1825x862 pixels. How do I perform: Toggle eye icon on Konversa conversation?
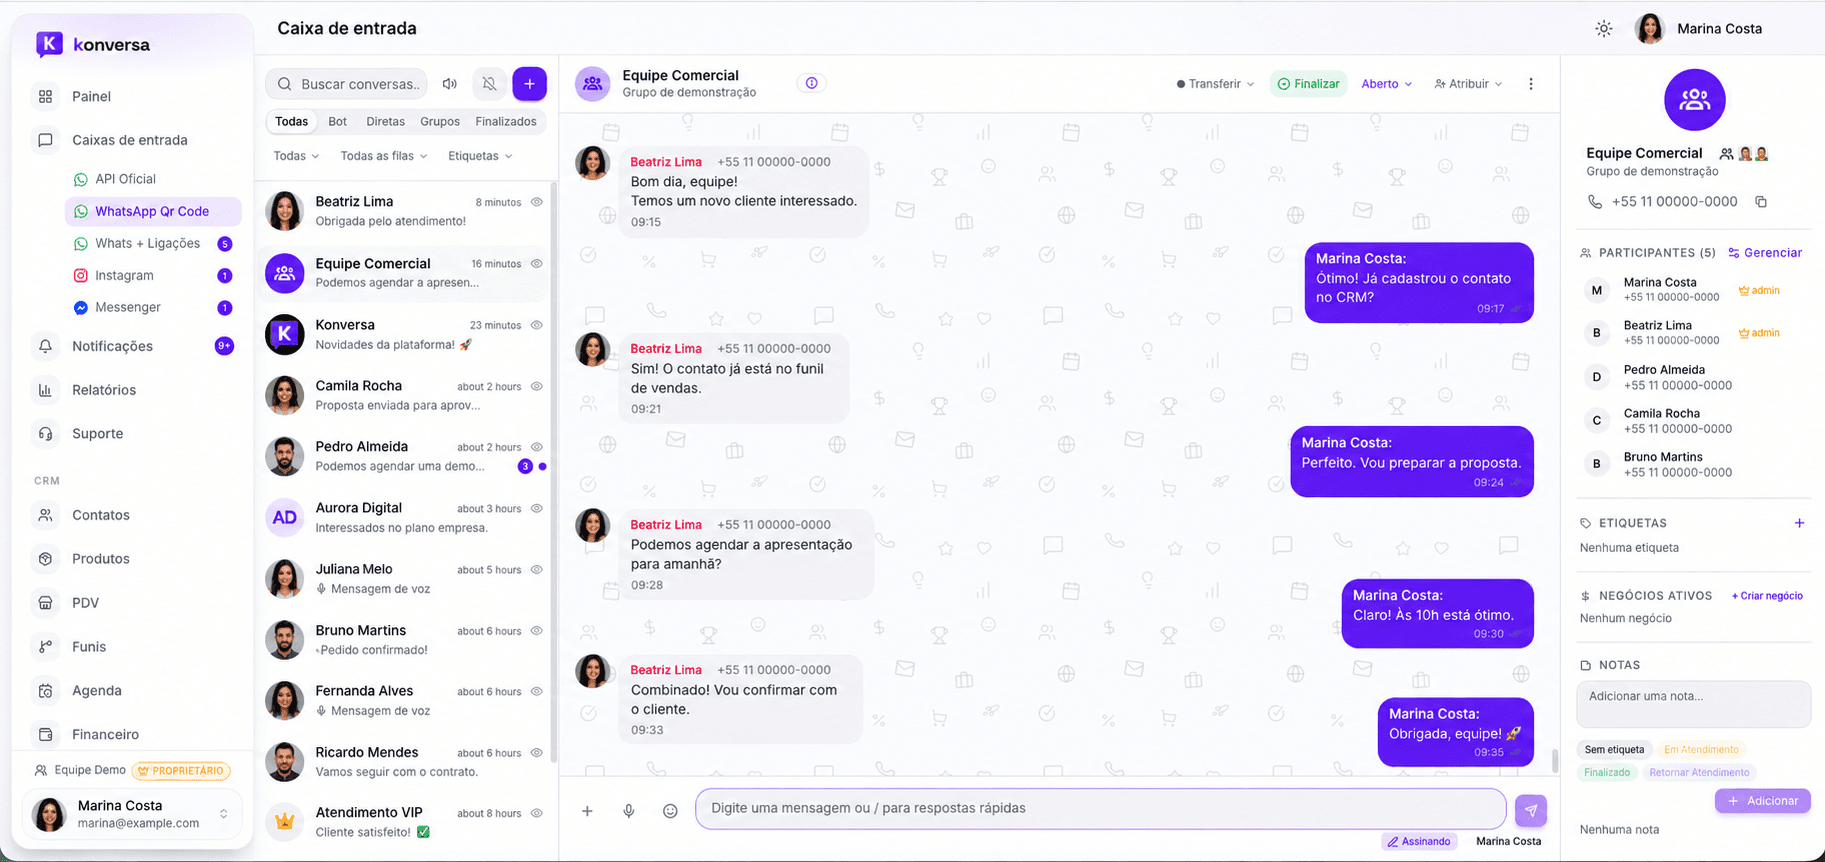(x=536, y=325)
